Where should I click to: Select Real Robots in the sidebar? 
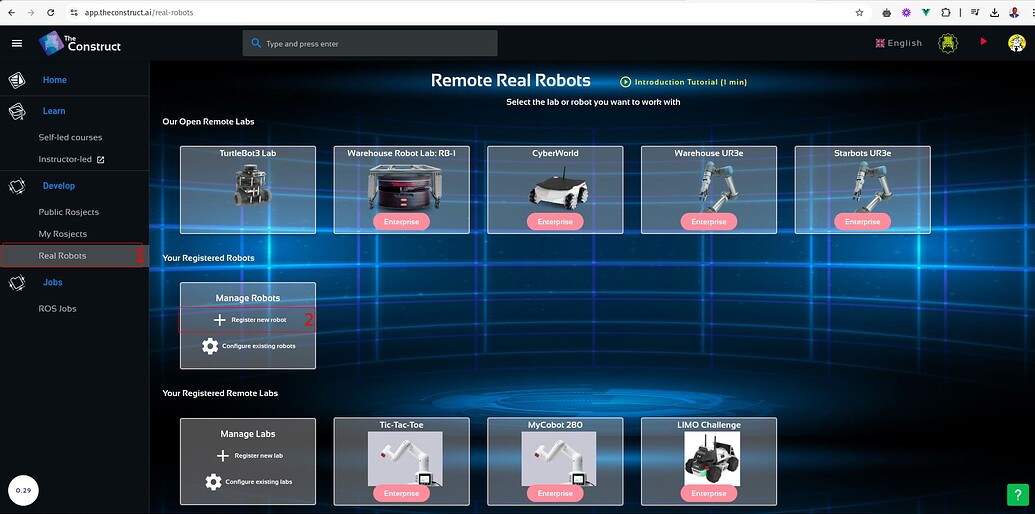click(73, 255)
